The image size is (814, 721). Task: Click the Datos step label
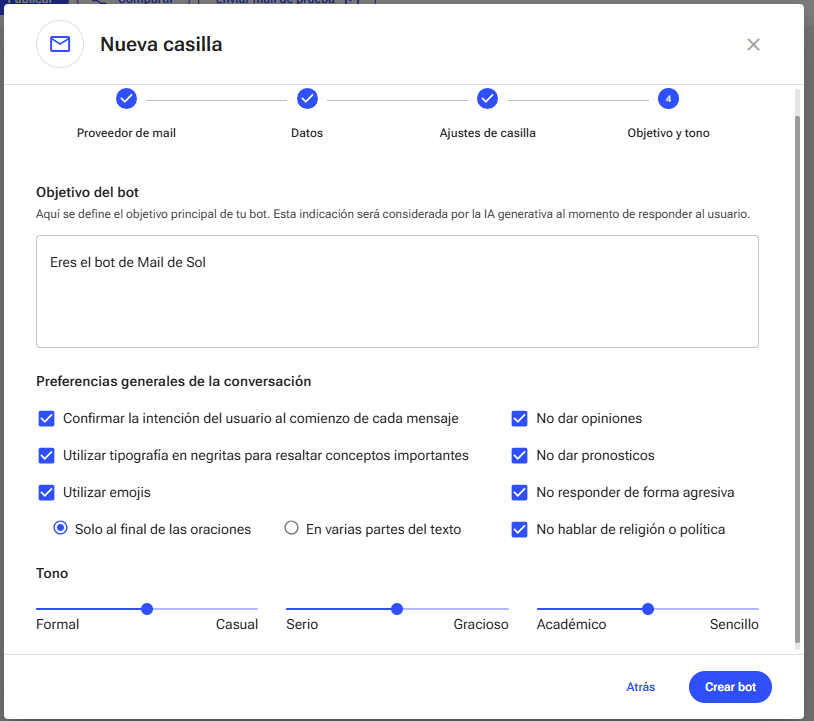pos(307,133)
